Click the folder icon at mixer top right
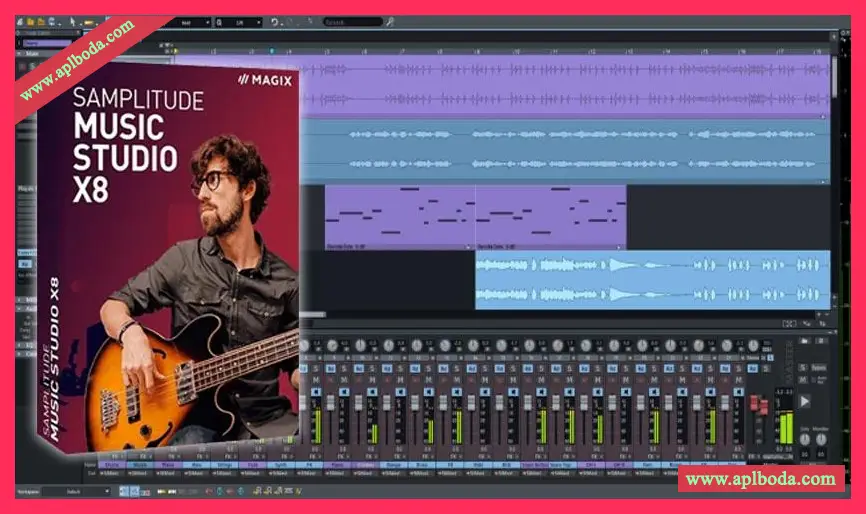Viewport: 866px width, 514px height. coord(805,341)
